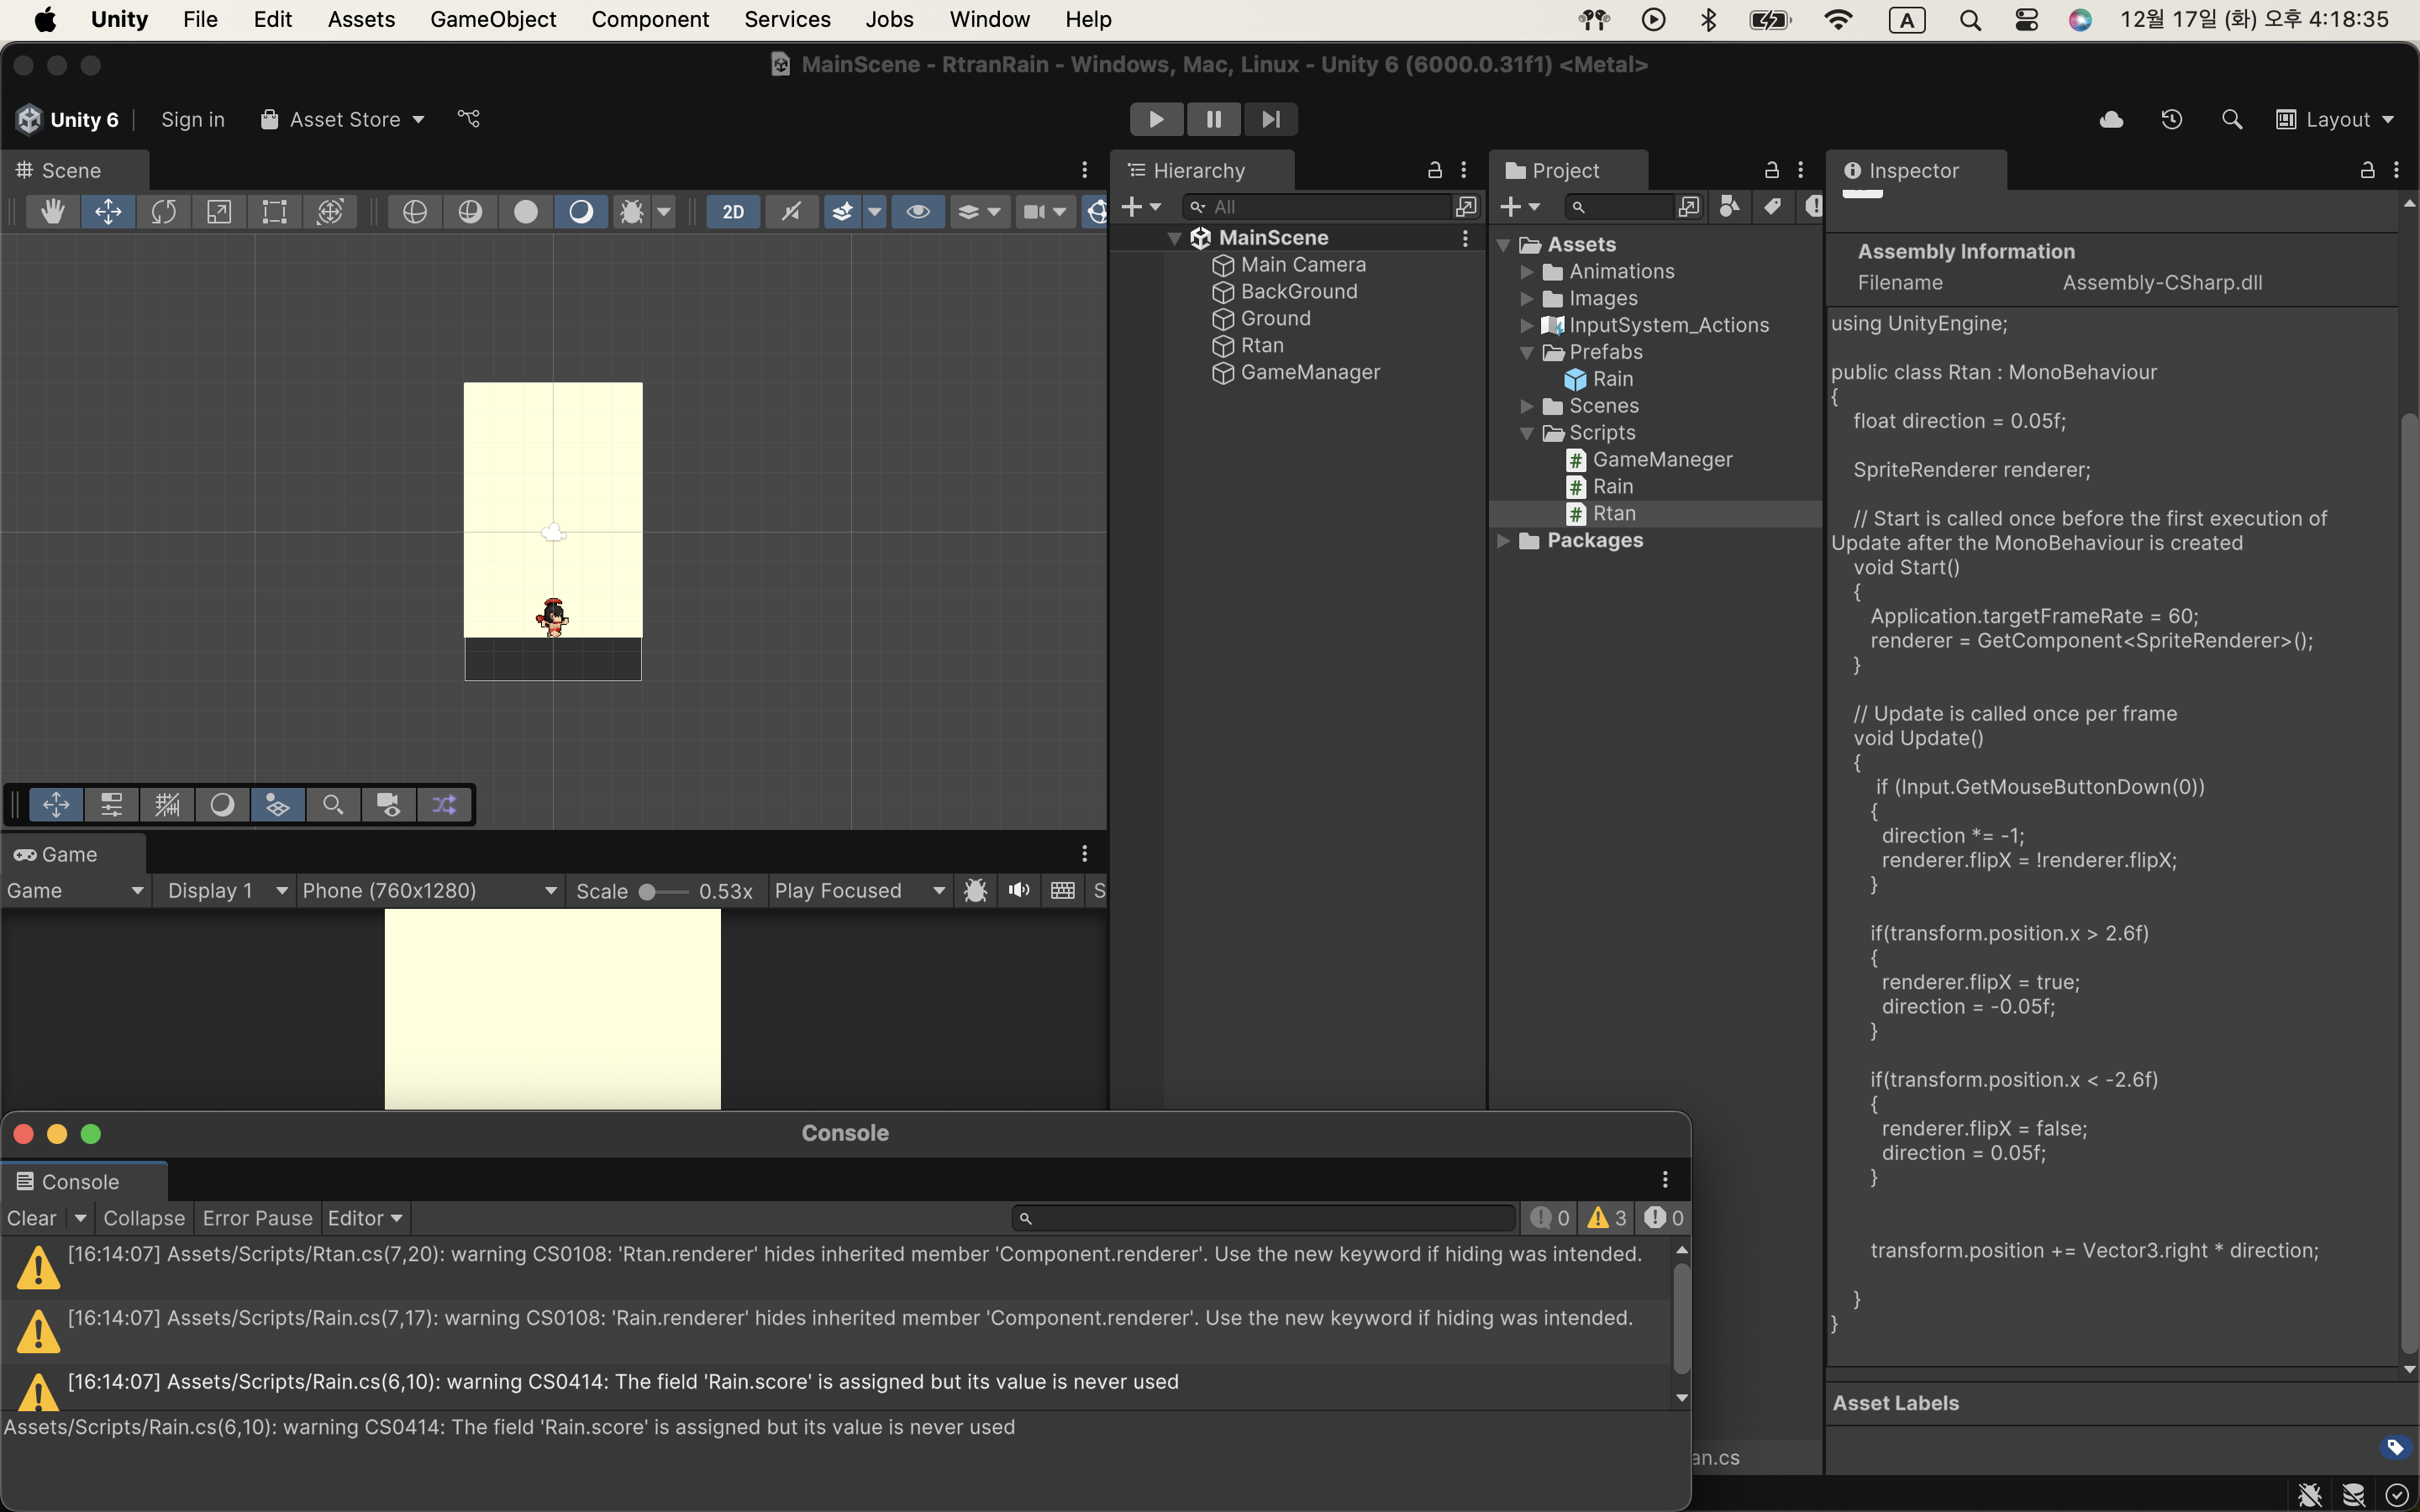Open global Search magnifier in Unity toolbar
Image resolution: width=2420 pixels, height=1512 pixels.
(x=2231, y=119)
